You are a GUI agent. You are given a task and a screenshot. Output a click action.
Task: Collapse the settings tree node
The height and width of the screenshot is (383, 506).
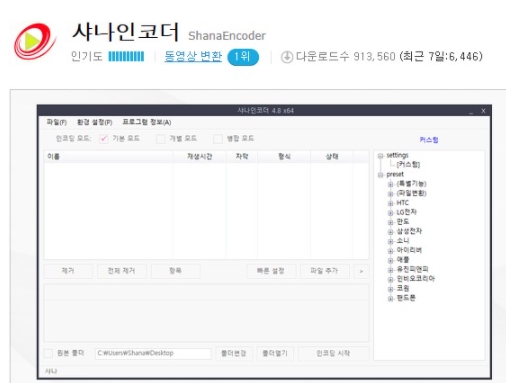(x=380, y=156)
